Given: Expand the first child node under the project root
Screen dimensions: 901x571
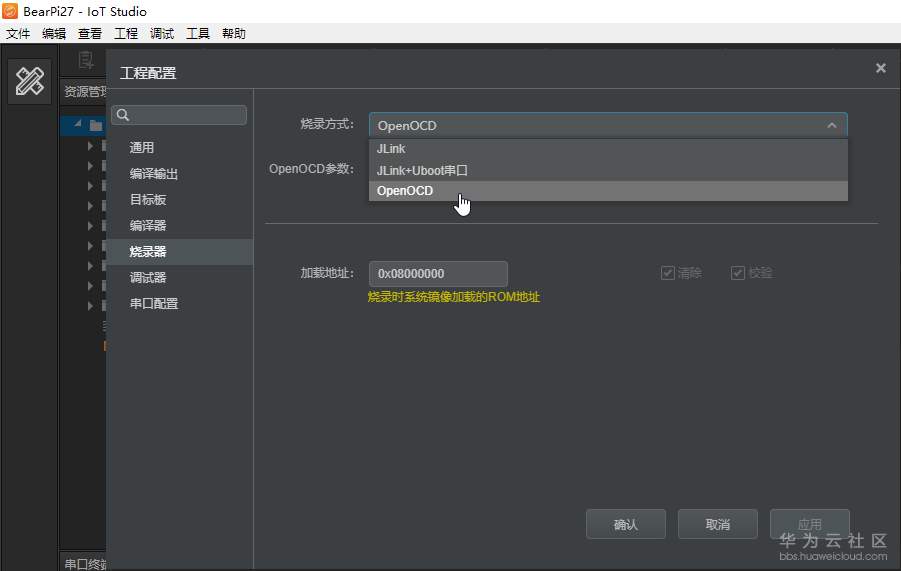Looking at the screenshot, I should (x=90, y=146).
